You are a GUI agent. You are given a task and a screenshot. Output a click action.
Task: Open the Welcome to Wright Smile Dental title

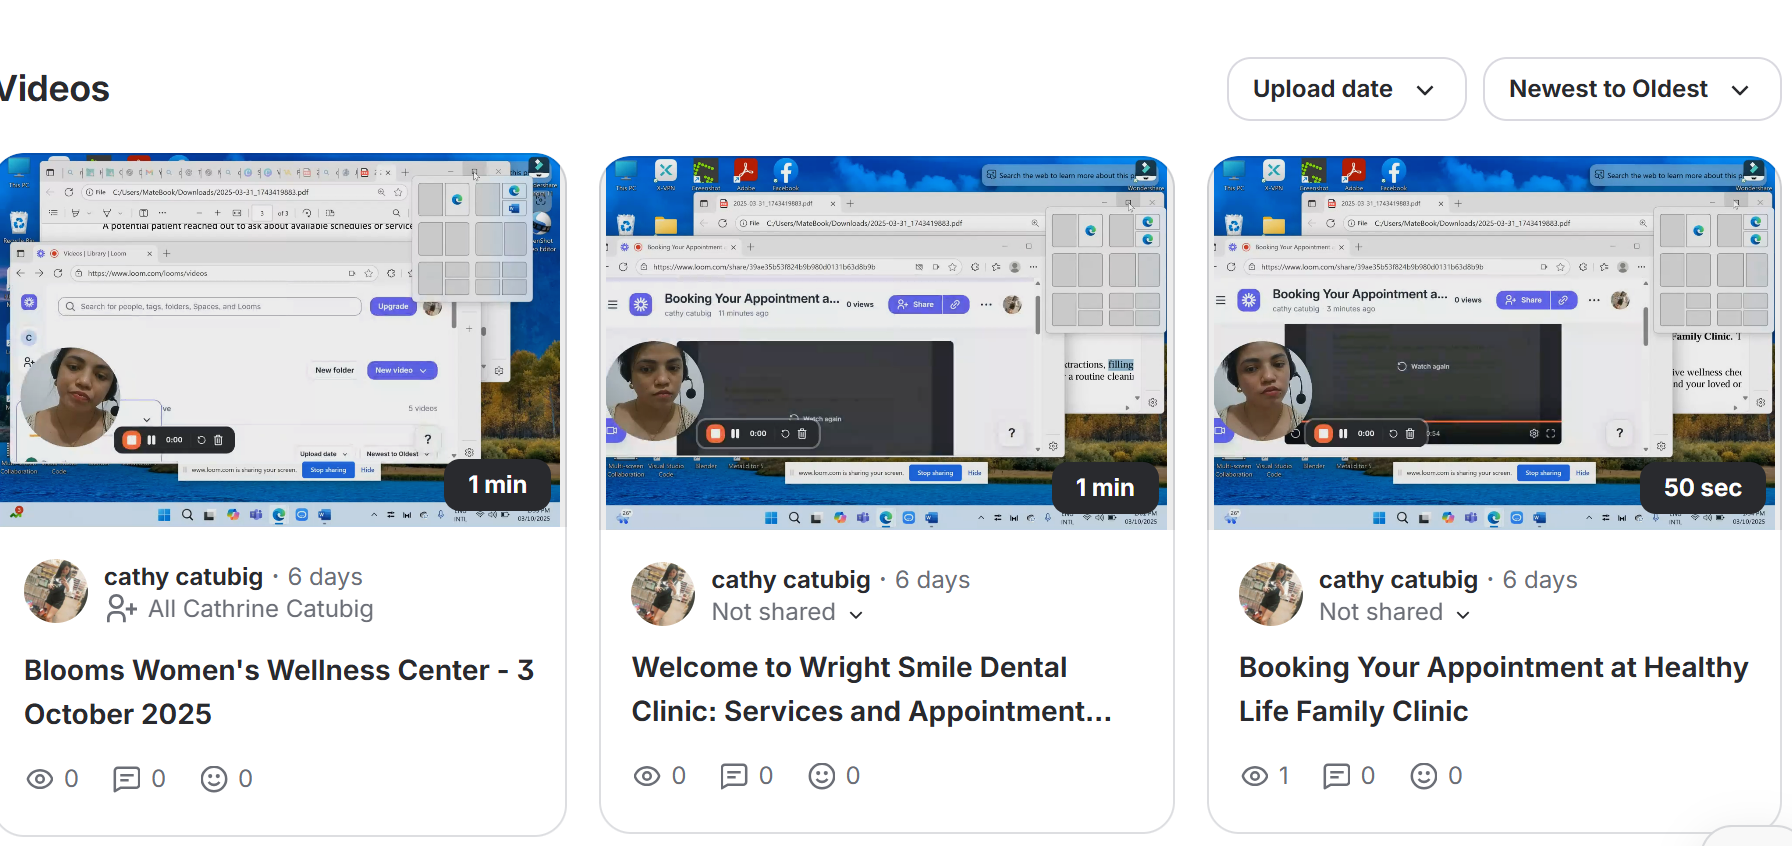tap(871, 689)
